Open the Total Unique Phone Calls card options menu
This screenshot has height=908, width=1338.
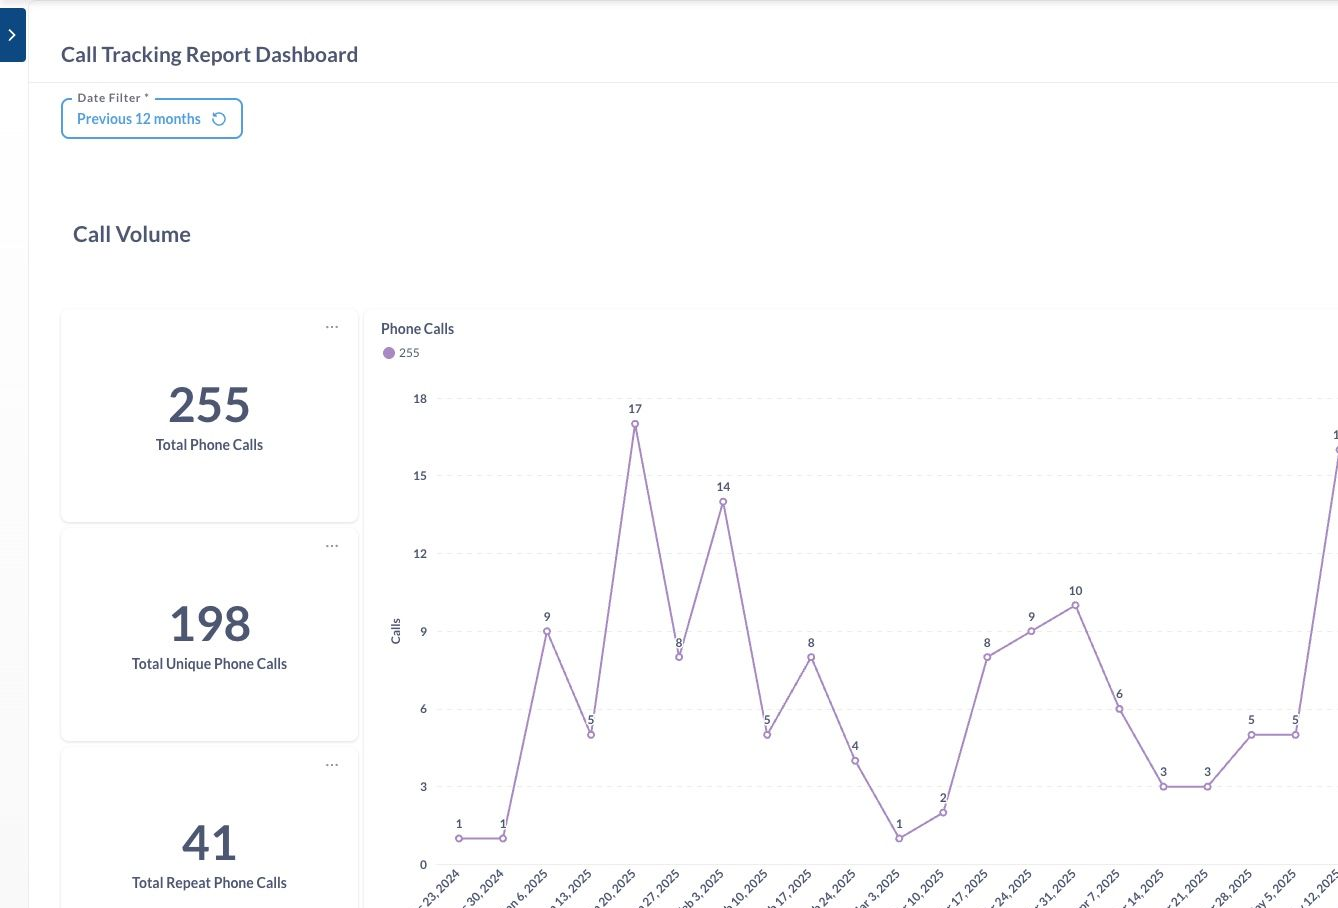332,545
